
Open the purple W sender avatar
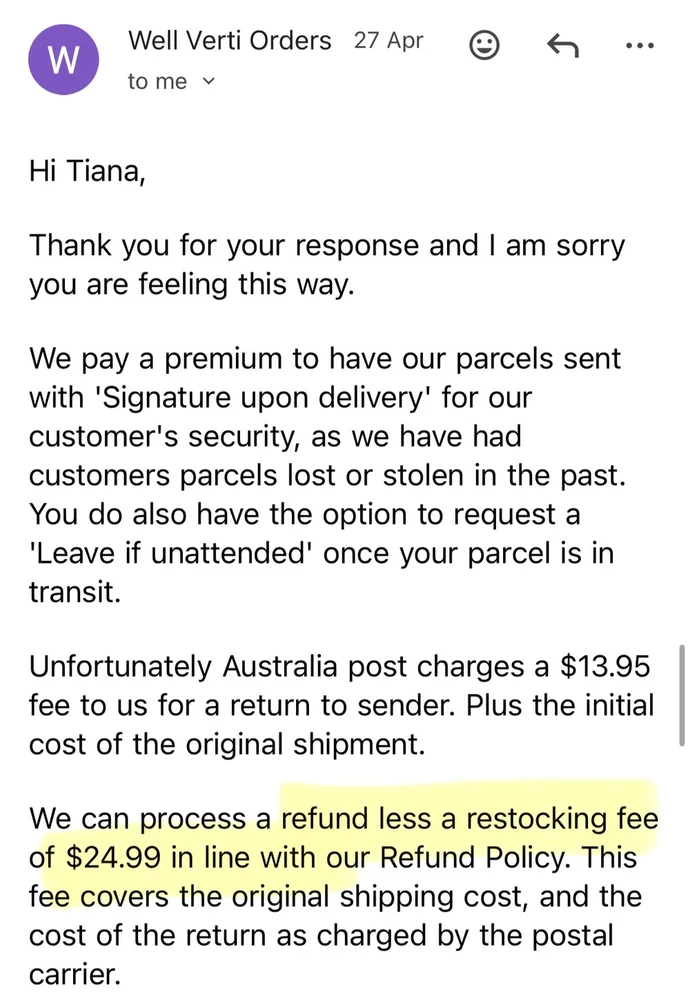(x=63, y=60)
